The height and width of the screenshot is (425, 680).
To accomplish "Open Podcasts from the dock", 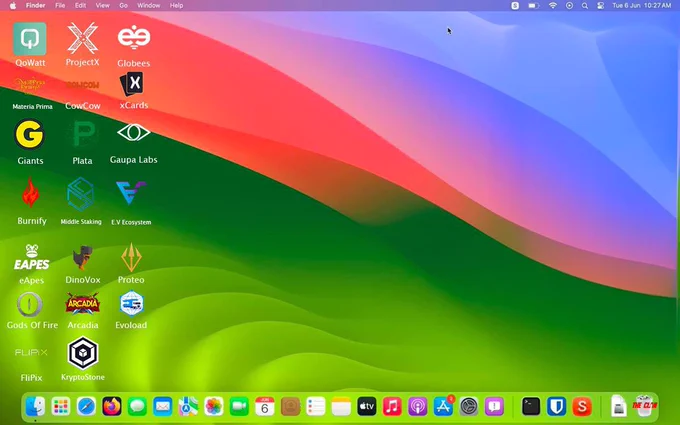I will (418, 406).
